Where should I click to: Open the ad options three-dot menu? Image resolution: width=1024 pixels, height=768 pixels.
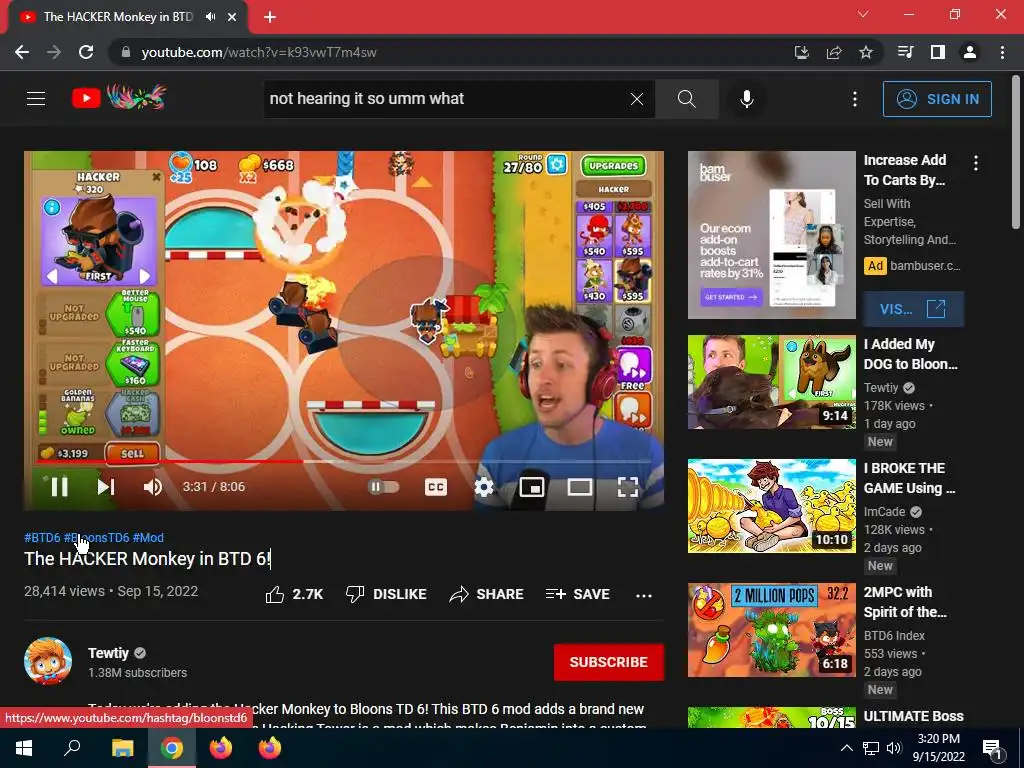point(976,163)
